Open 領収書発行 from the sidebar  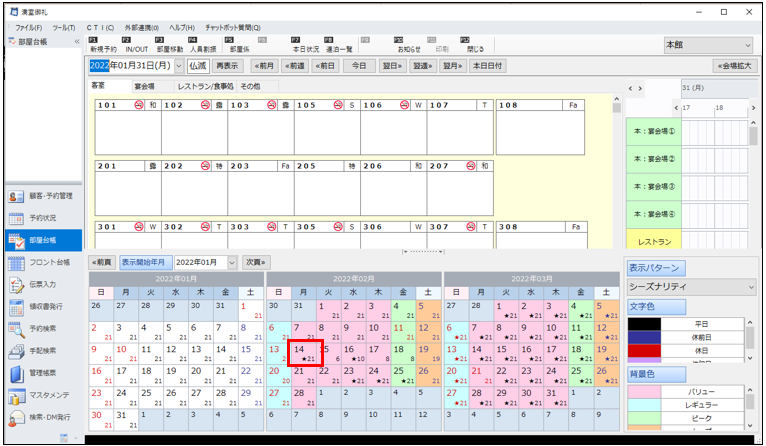click(x=16, y=307)
